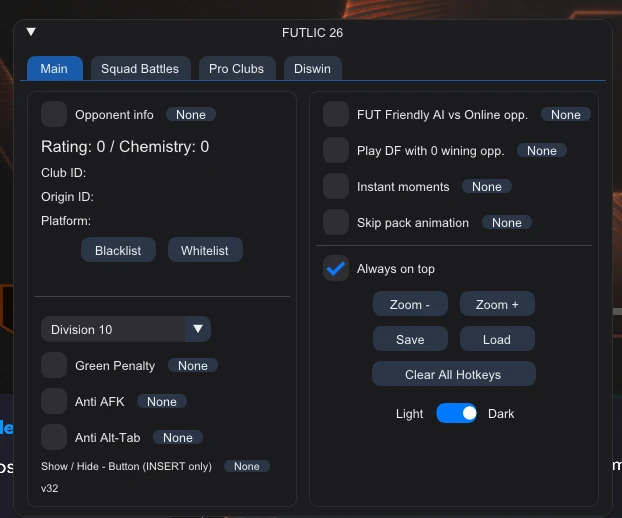
Task: Enable the Opponent info checkbox
Action: pos(54,114)
